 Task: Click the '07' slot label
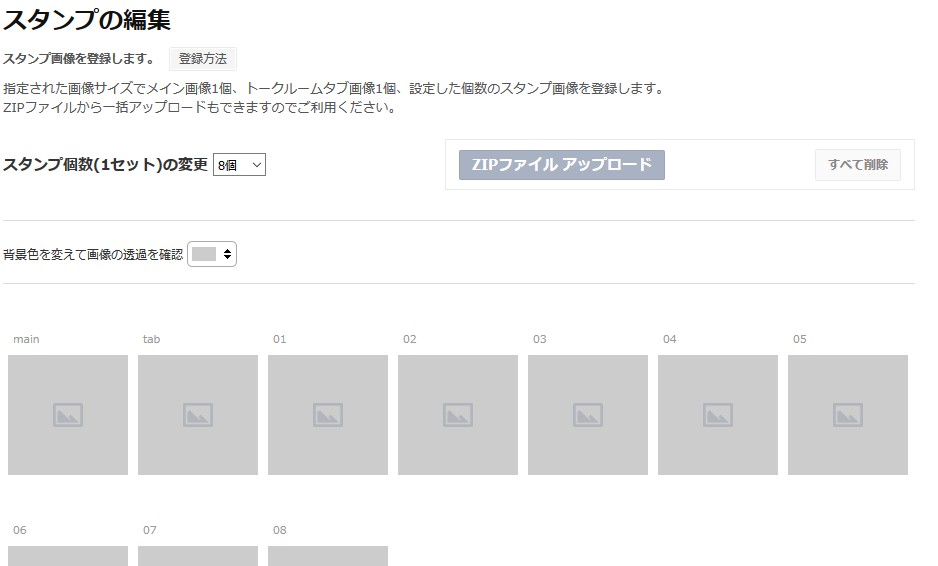point(150,530)
